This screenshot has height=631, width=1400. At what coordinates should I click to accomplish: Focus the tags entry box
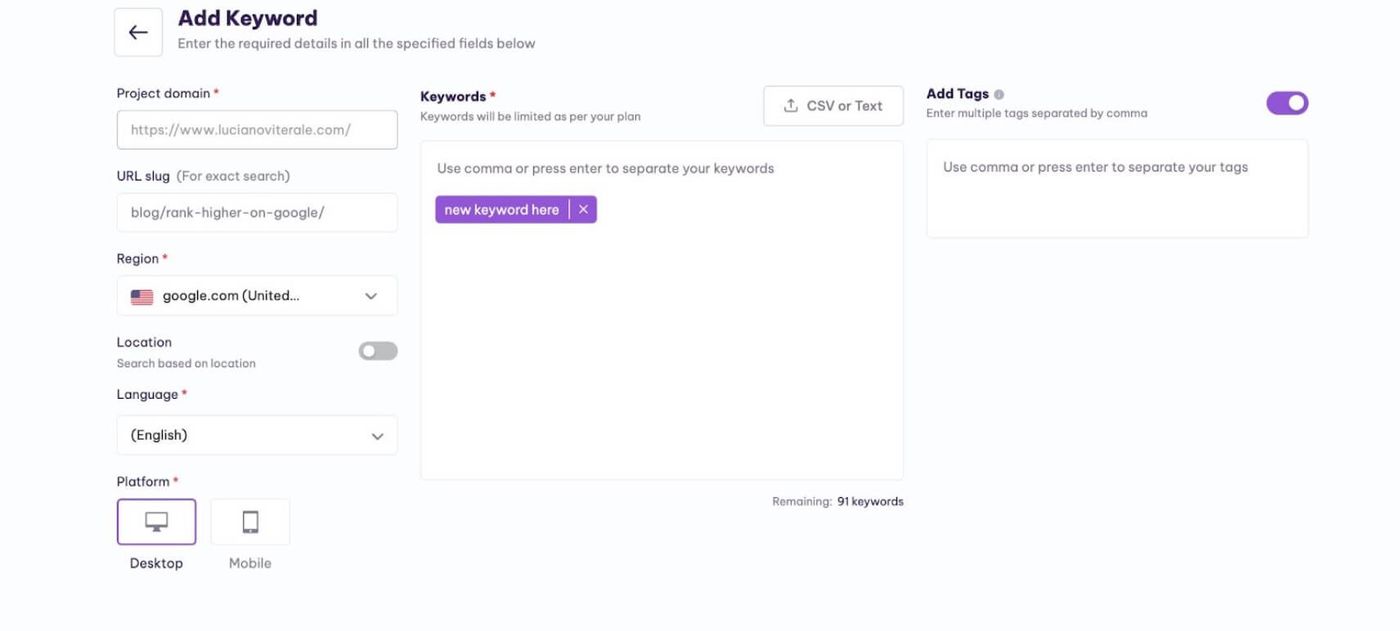[x=1117, y=188]
